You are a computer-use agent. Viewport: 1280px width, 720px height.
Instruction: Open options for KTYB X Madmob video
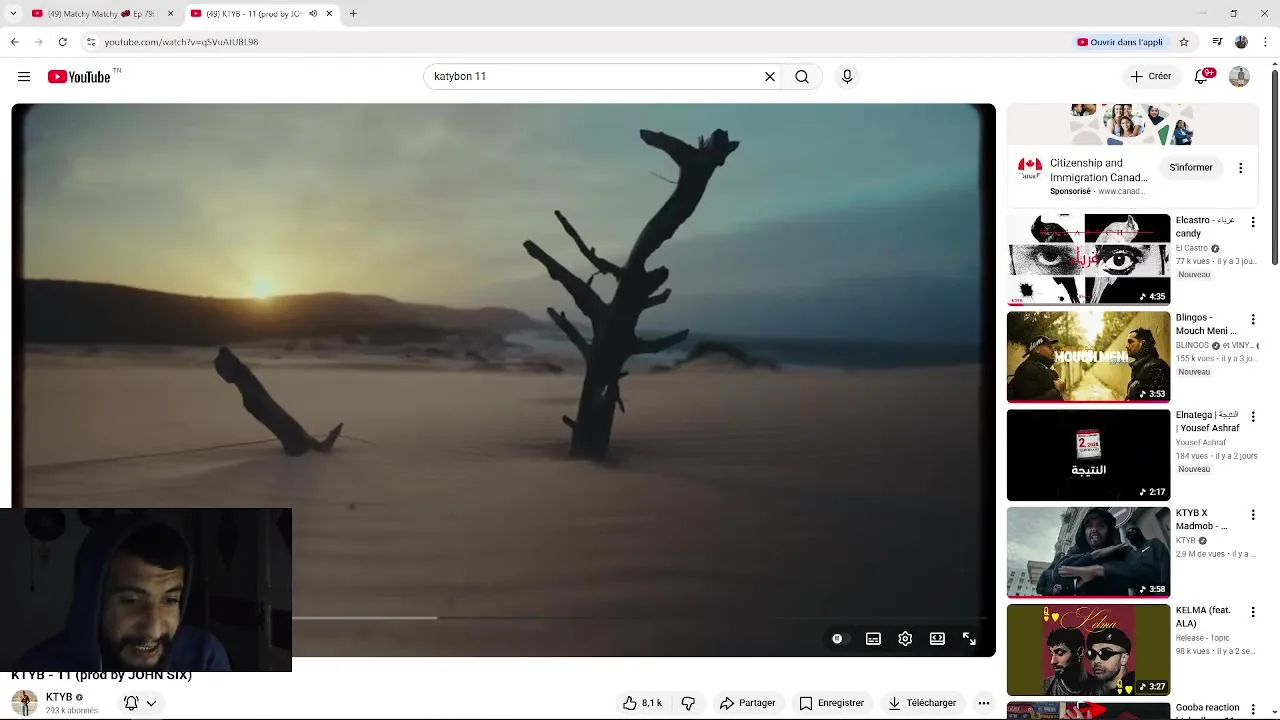point(1253,514)
